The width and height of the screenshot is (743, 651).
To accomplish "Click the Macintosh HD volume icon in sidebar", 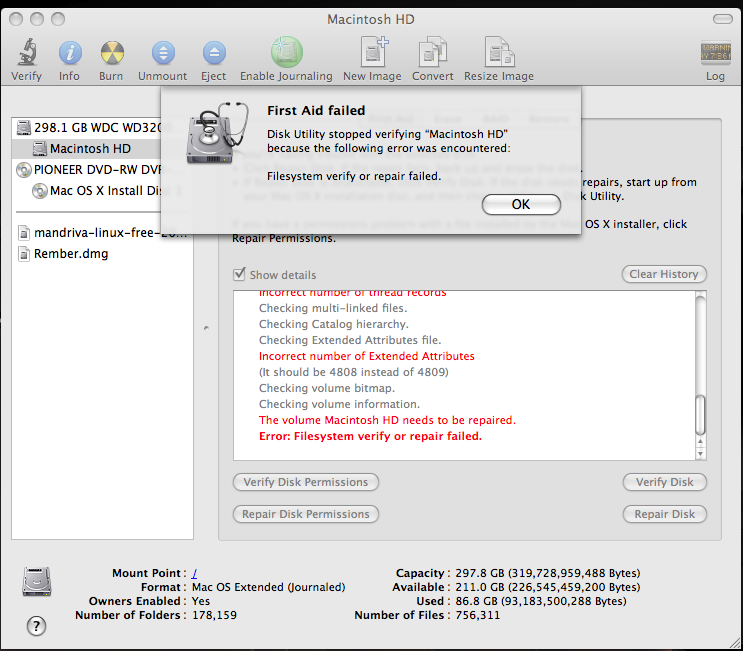I will [x=40, y=149].
